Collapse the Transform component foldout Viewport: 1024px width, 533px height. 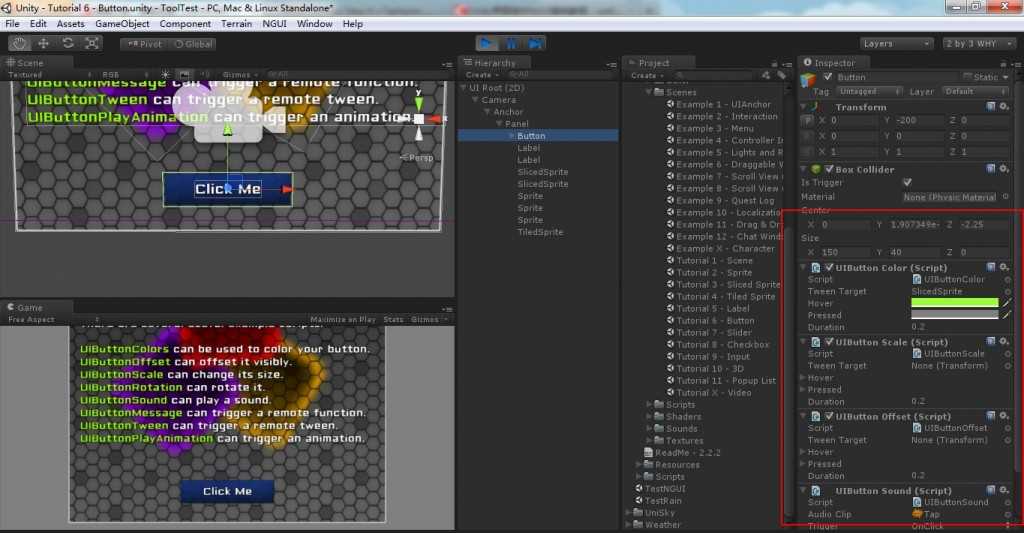[804, 106]
